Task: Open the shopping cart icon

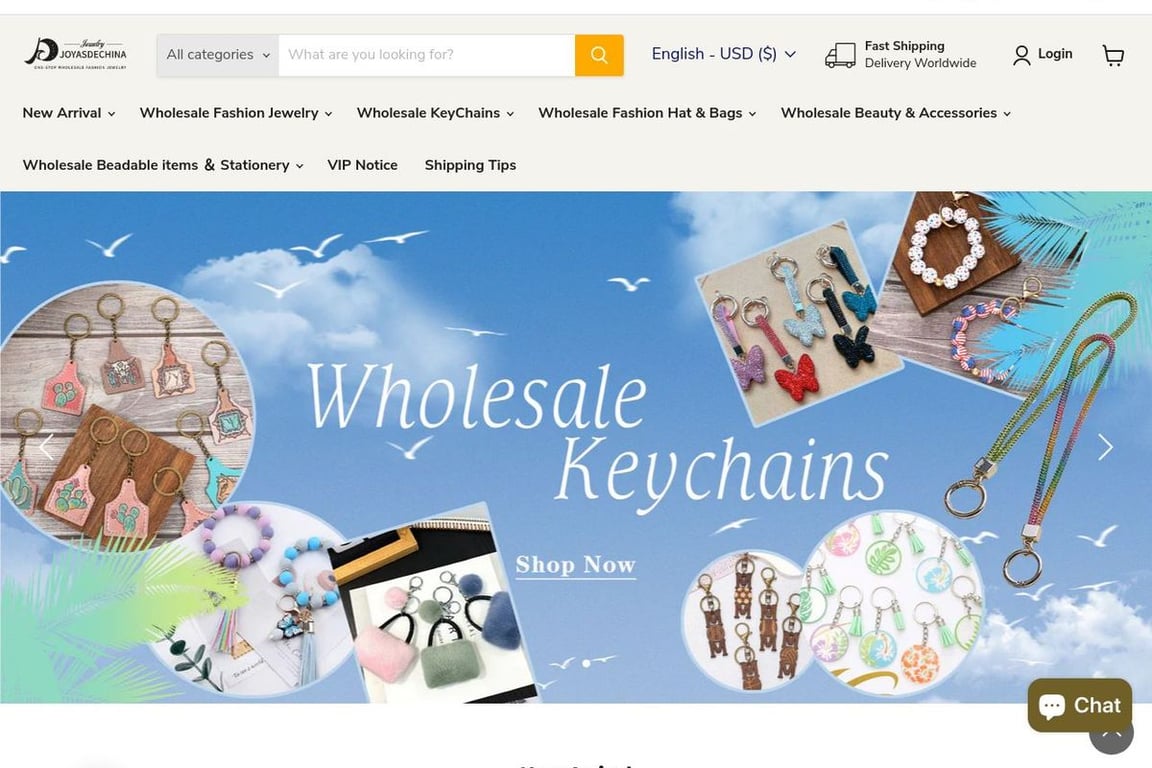Action: click(x=1113, y=55)
